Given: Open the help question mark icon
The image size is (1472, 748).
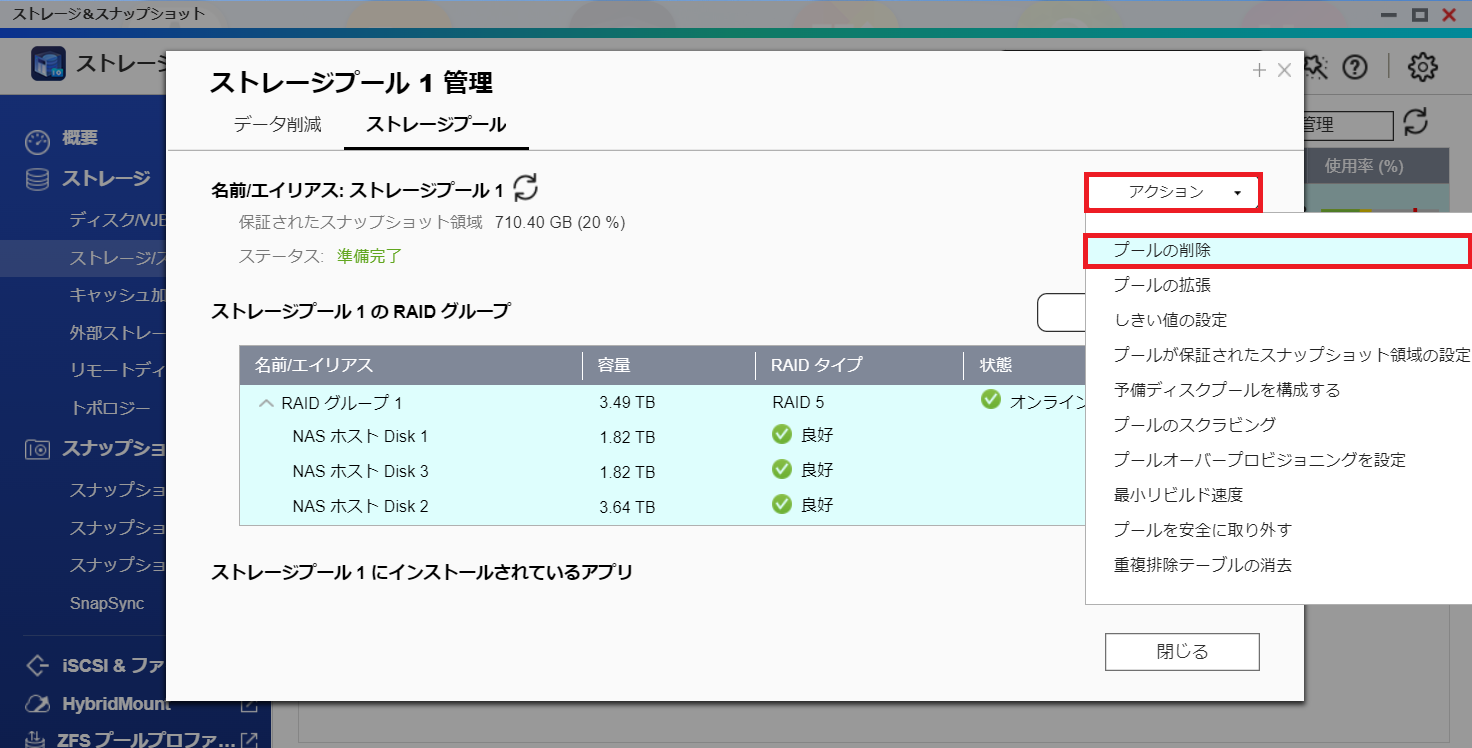Looking at the screenshot, I should click(x=1354, y=67).
